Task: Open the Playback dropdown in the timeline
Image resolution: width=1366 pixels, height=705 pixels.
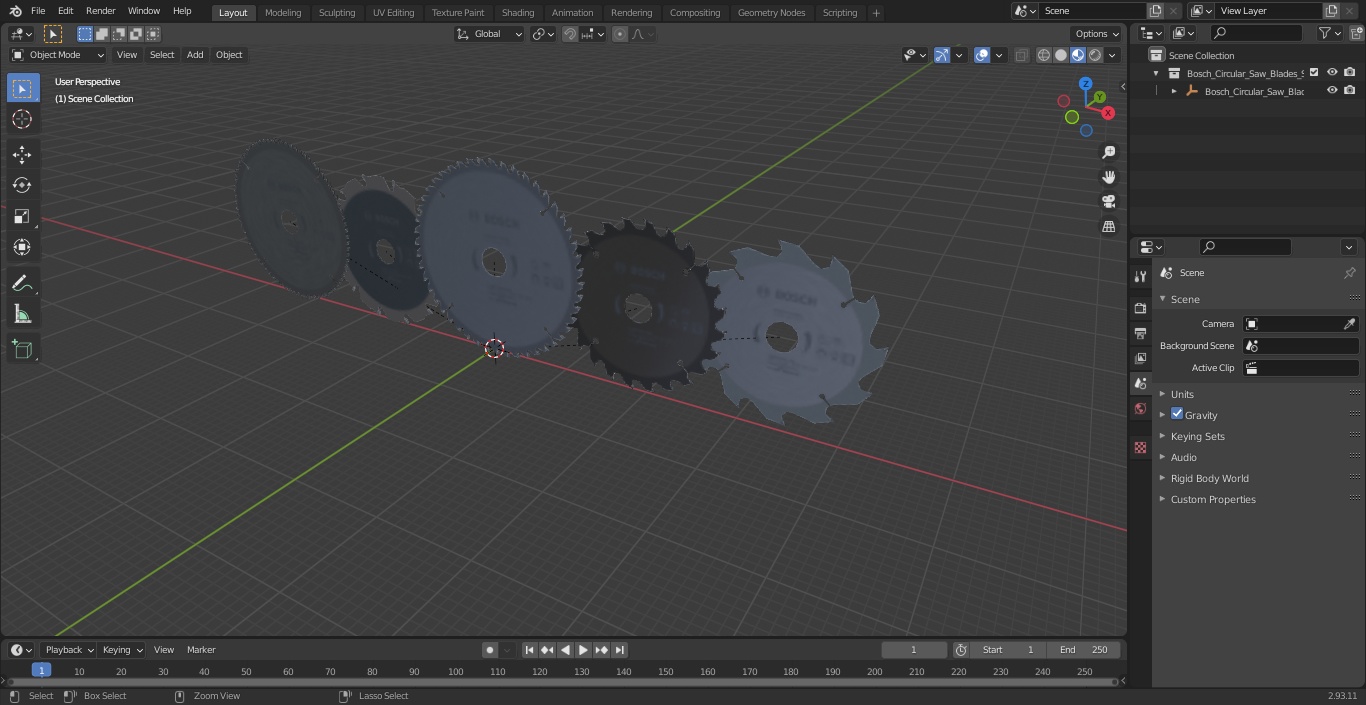Action: [x=68, y=650]
